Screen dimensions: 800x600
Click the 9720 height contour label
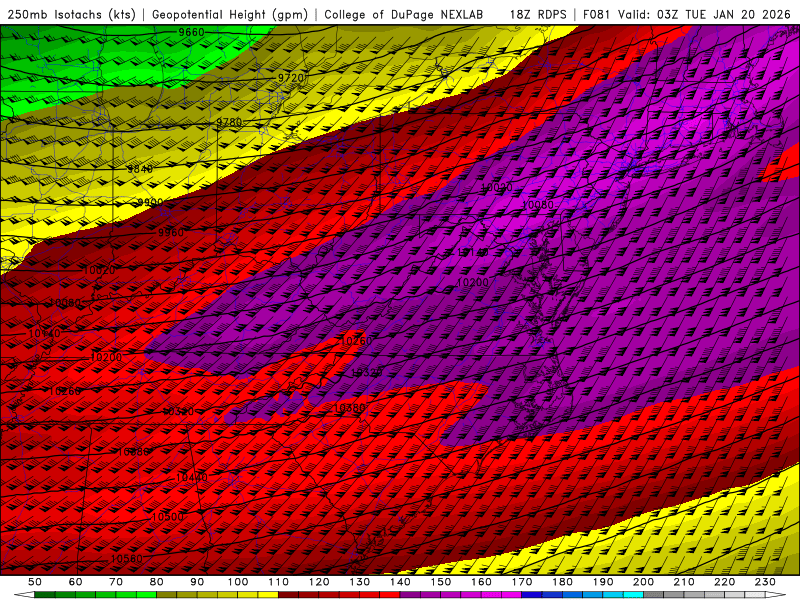pos(291,78)
